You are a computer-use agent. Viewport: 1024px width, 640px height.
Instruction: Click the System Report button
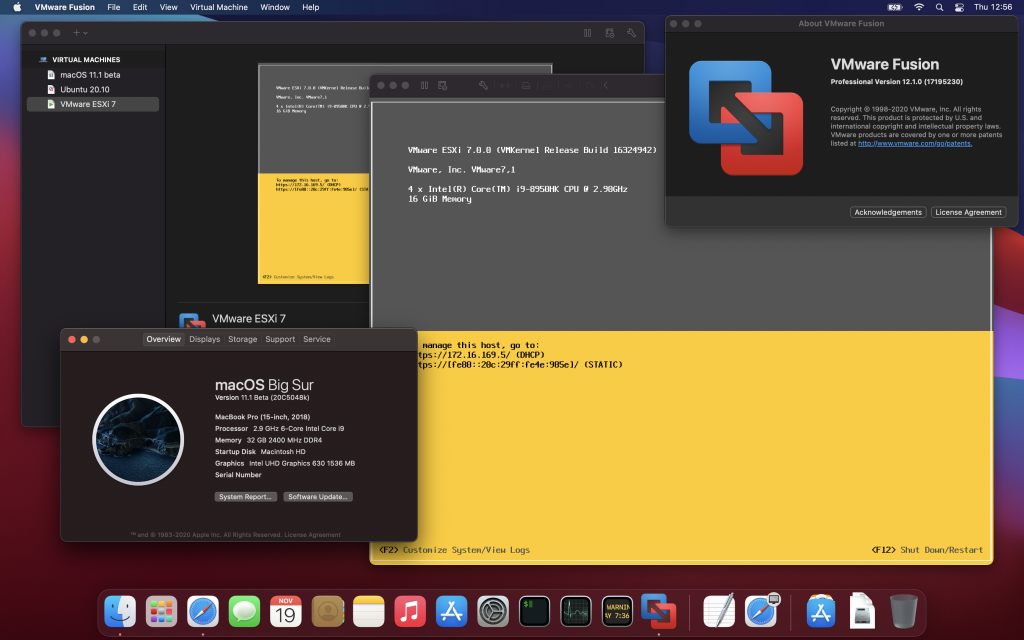coord(245,497)
